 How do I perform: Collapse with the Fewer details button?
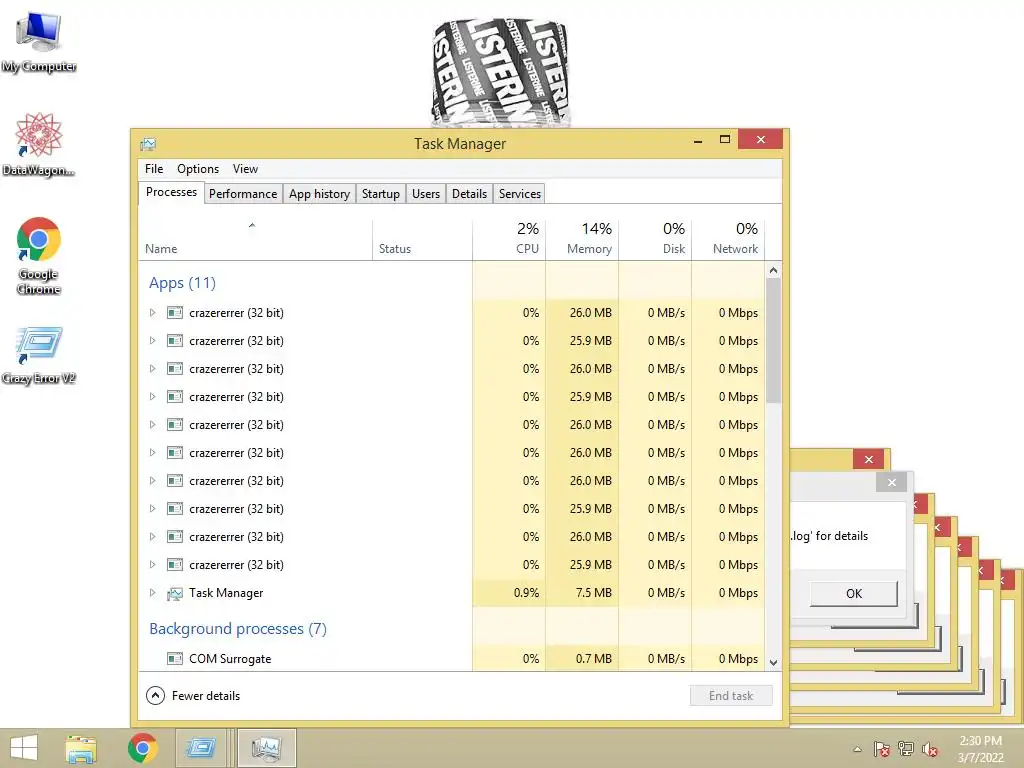[193, 696]
